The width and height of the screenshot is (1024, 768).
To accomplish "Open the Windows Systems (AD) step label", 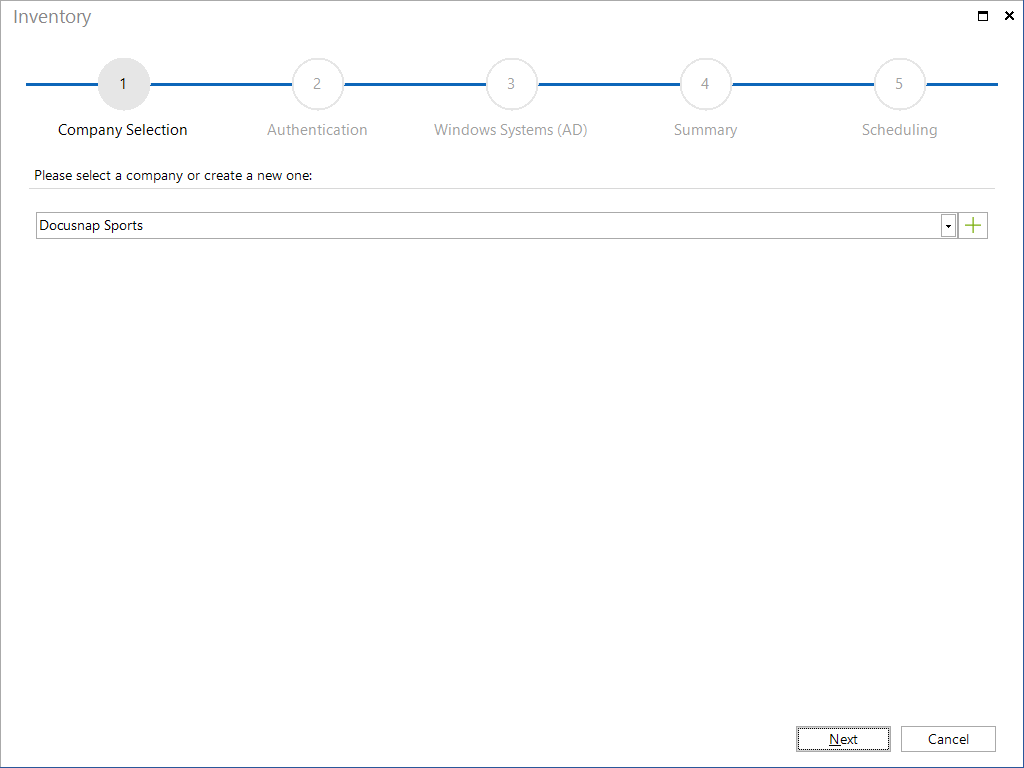I will [x=511, y=130].
